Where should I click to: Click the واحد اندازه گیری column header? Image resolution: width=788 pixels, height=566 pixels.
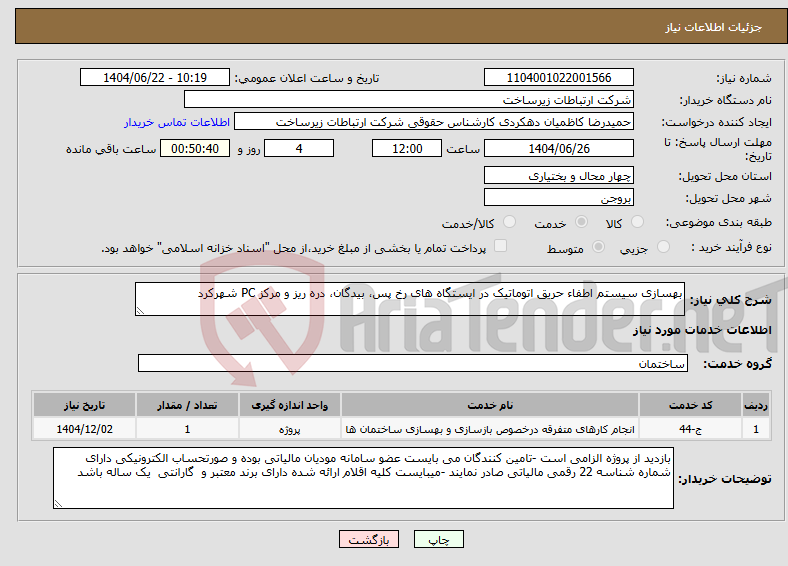pos(290,405)
